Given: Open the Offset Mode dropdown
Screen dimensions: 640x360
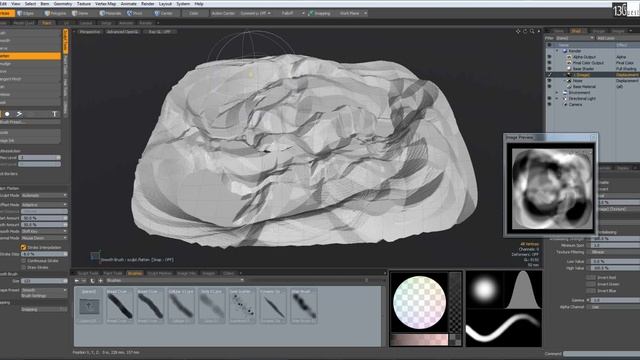Looking at the screenshot, I should pos(44,204).
